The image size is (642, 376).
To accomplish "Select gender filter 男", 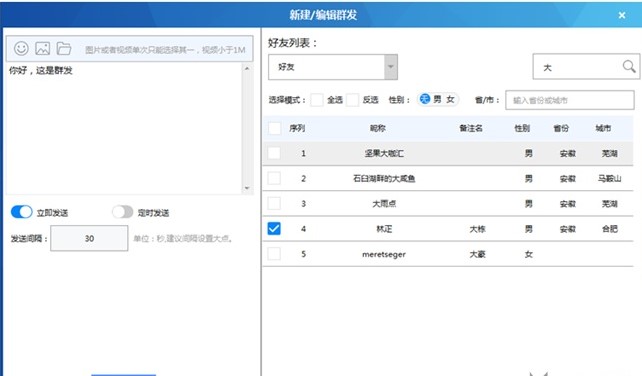I will point(437,99).
